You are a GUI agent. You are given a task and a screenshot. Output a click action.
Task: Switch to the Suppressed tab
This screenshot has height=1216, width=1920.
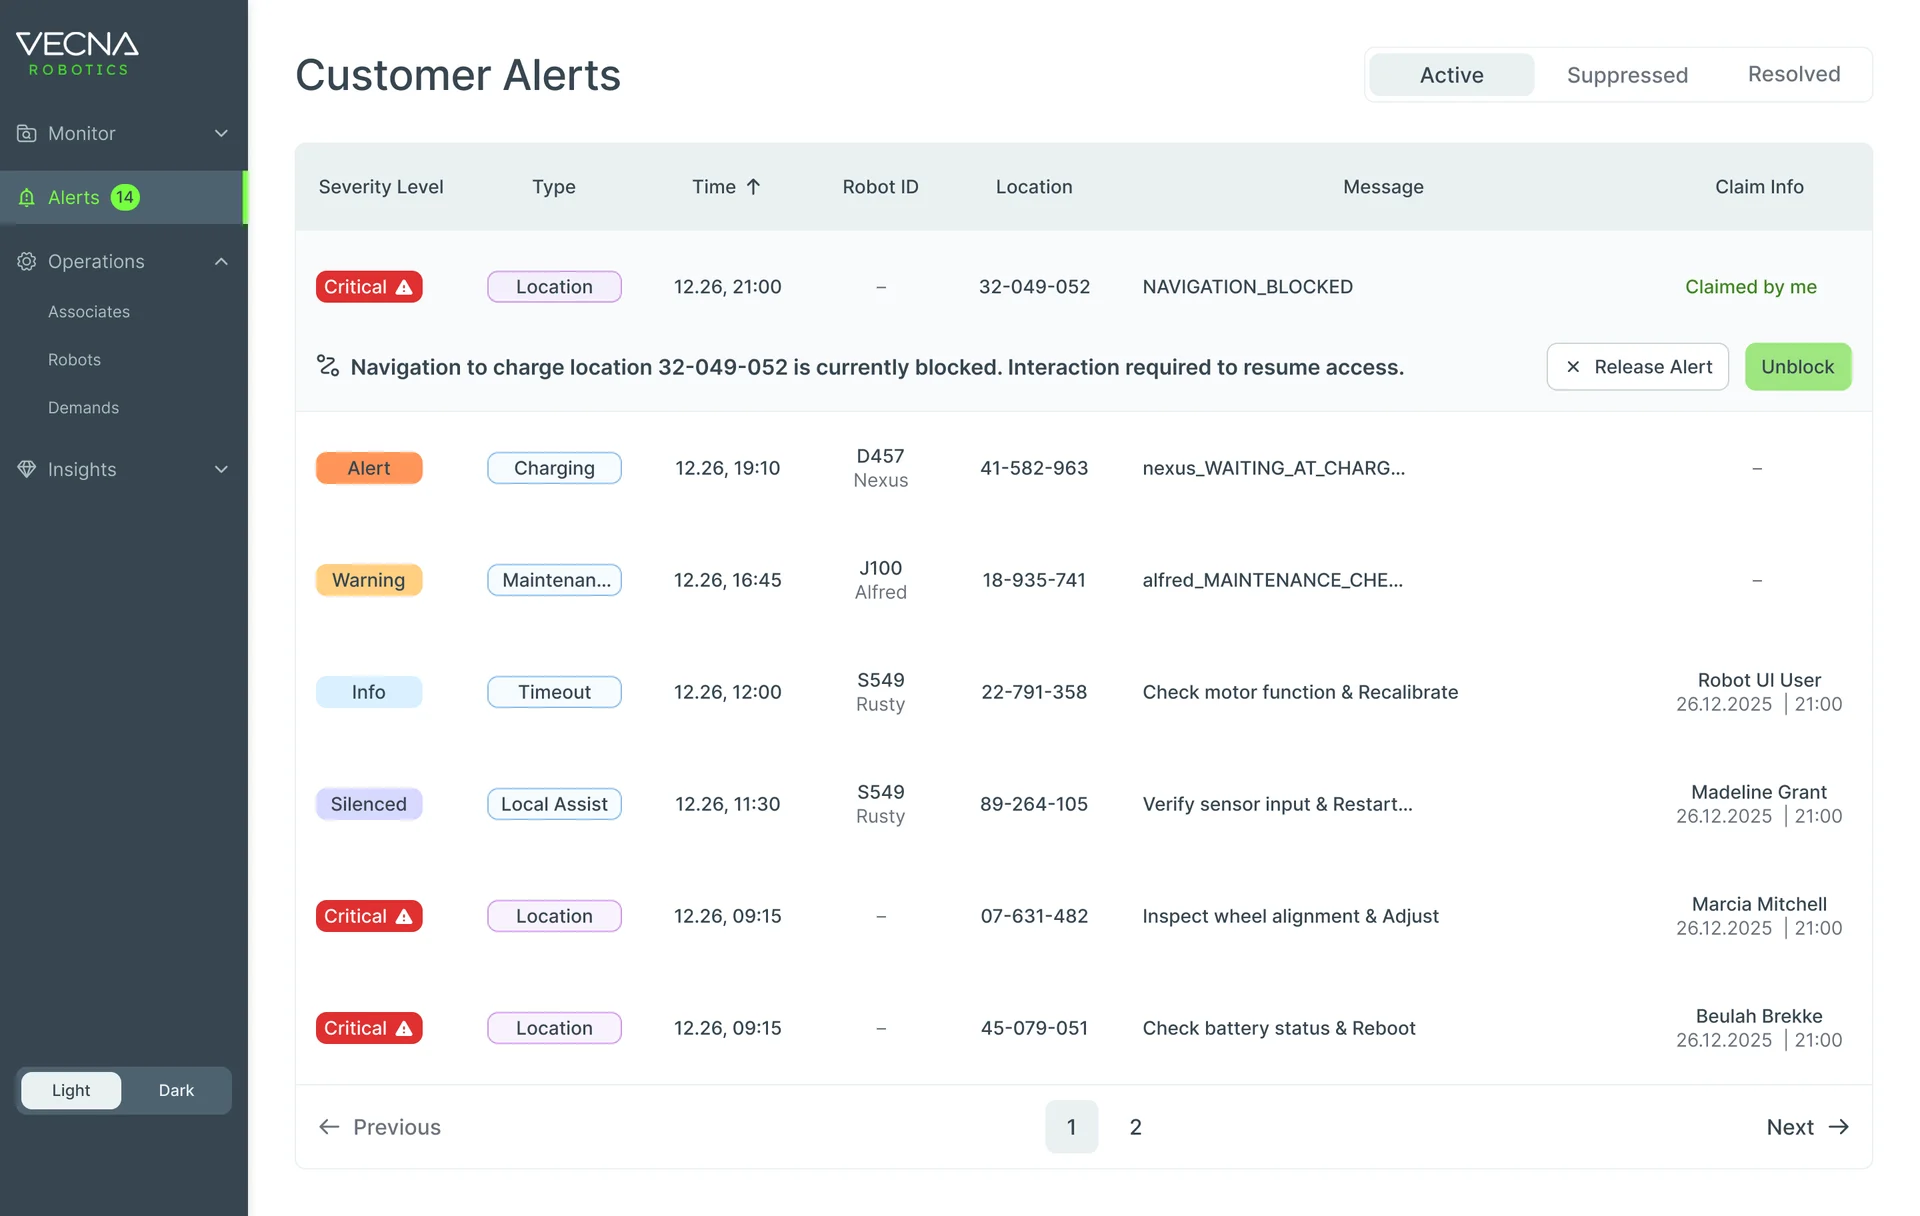click(x=1627, y=75)
